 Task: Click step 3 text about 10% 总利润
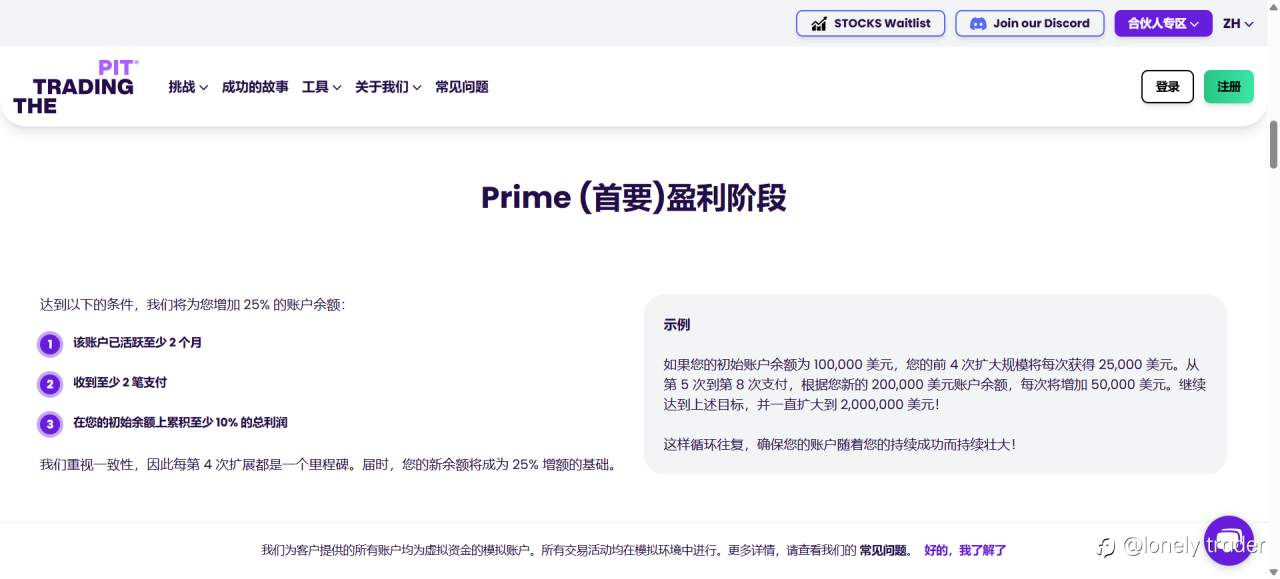pyautogui.click(x=180, y=422)
